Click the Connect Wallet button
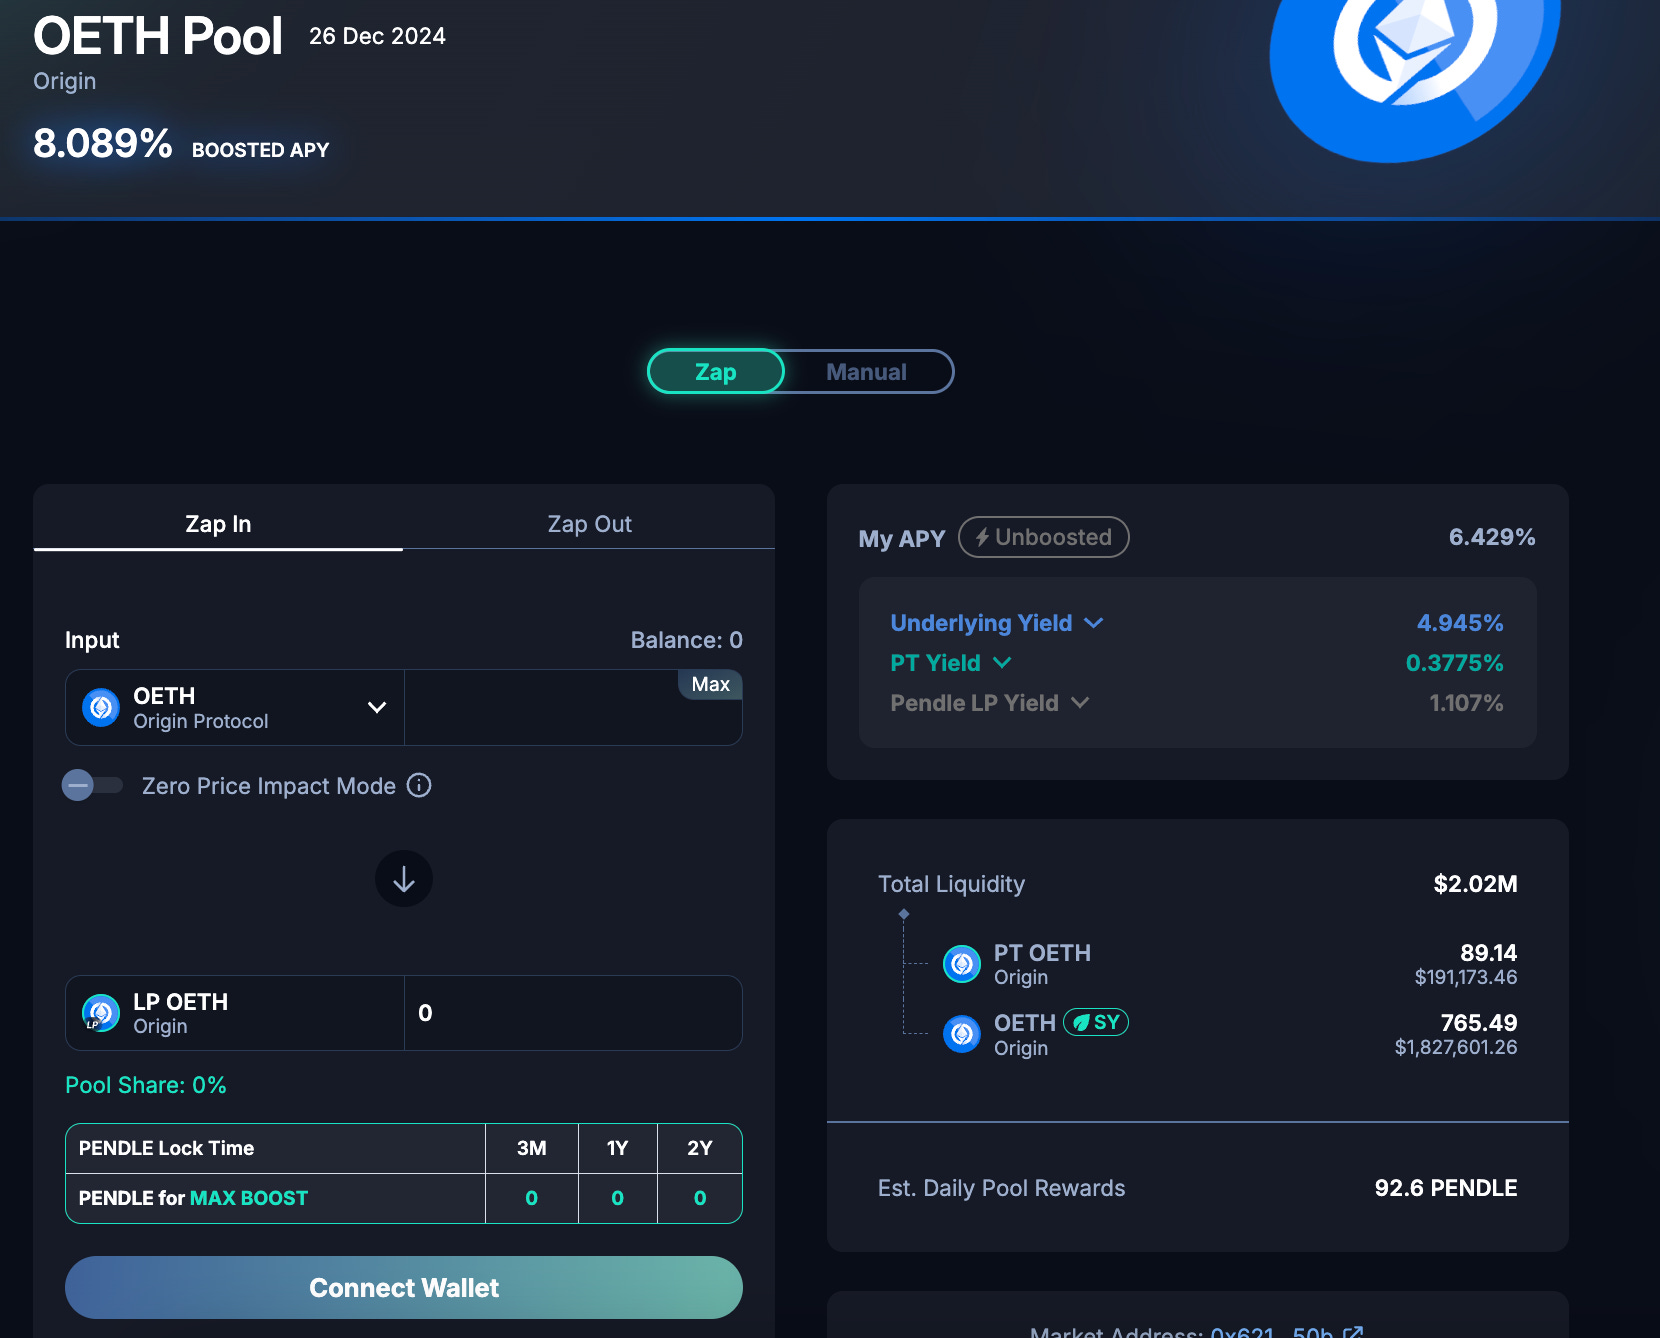The height and width of the screenshot is (1338, 1660). 404,1288
